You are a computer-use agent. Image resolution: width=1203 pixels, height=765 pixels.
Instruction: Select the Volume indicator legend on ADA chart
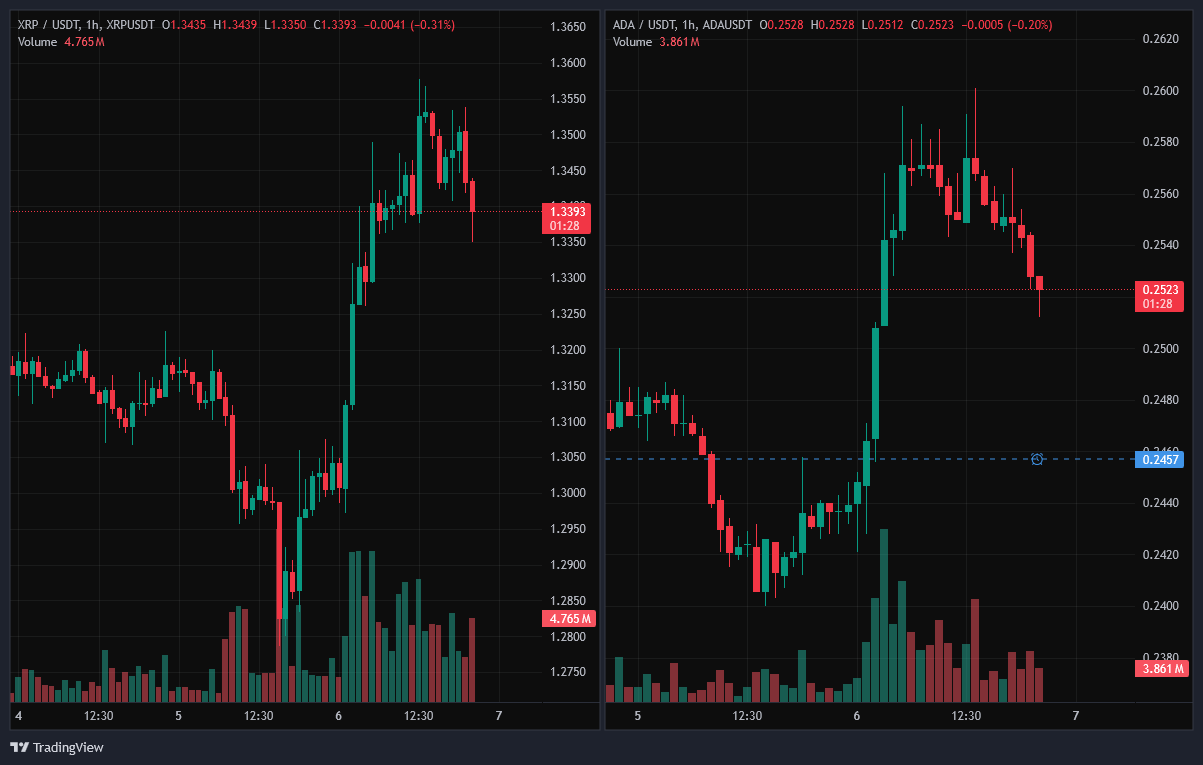pyautogui.click(x=657, y=41)
